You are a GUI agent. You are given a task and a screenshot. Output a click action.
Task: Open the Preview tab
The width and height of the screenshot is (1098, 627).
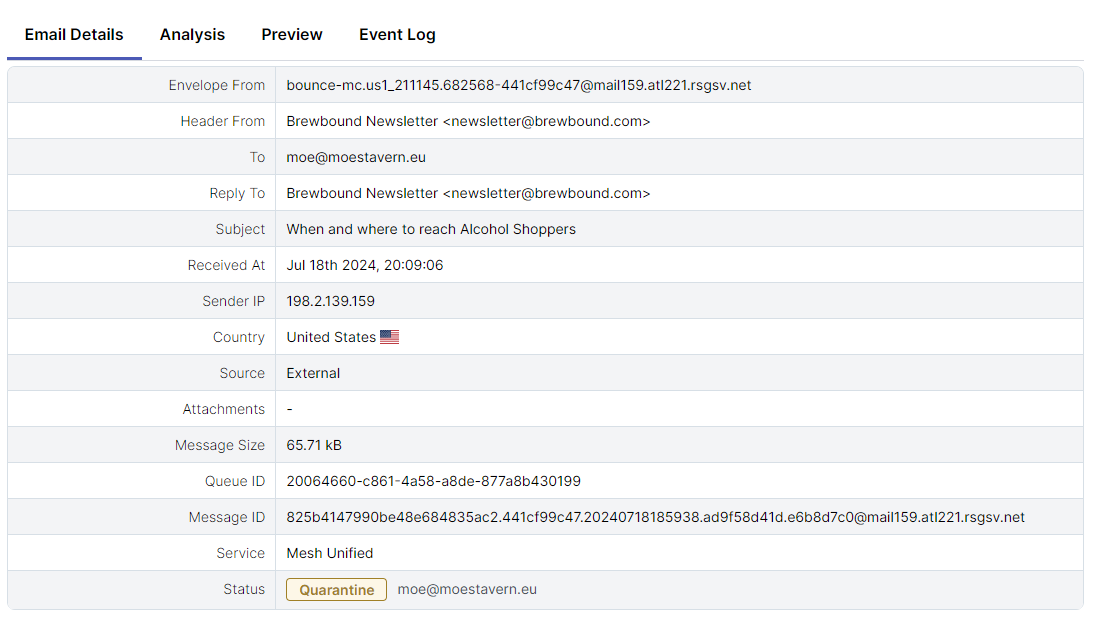click(x=291, y=34)
